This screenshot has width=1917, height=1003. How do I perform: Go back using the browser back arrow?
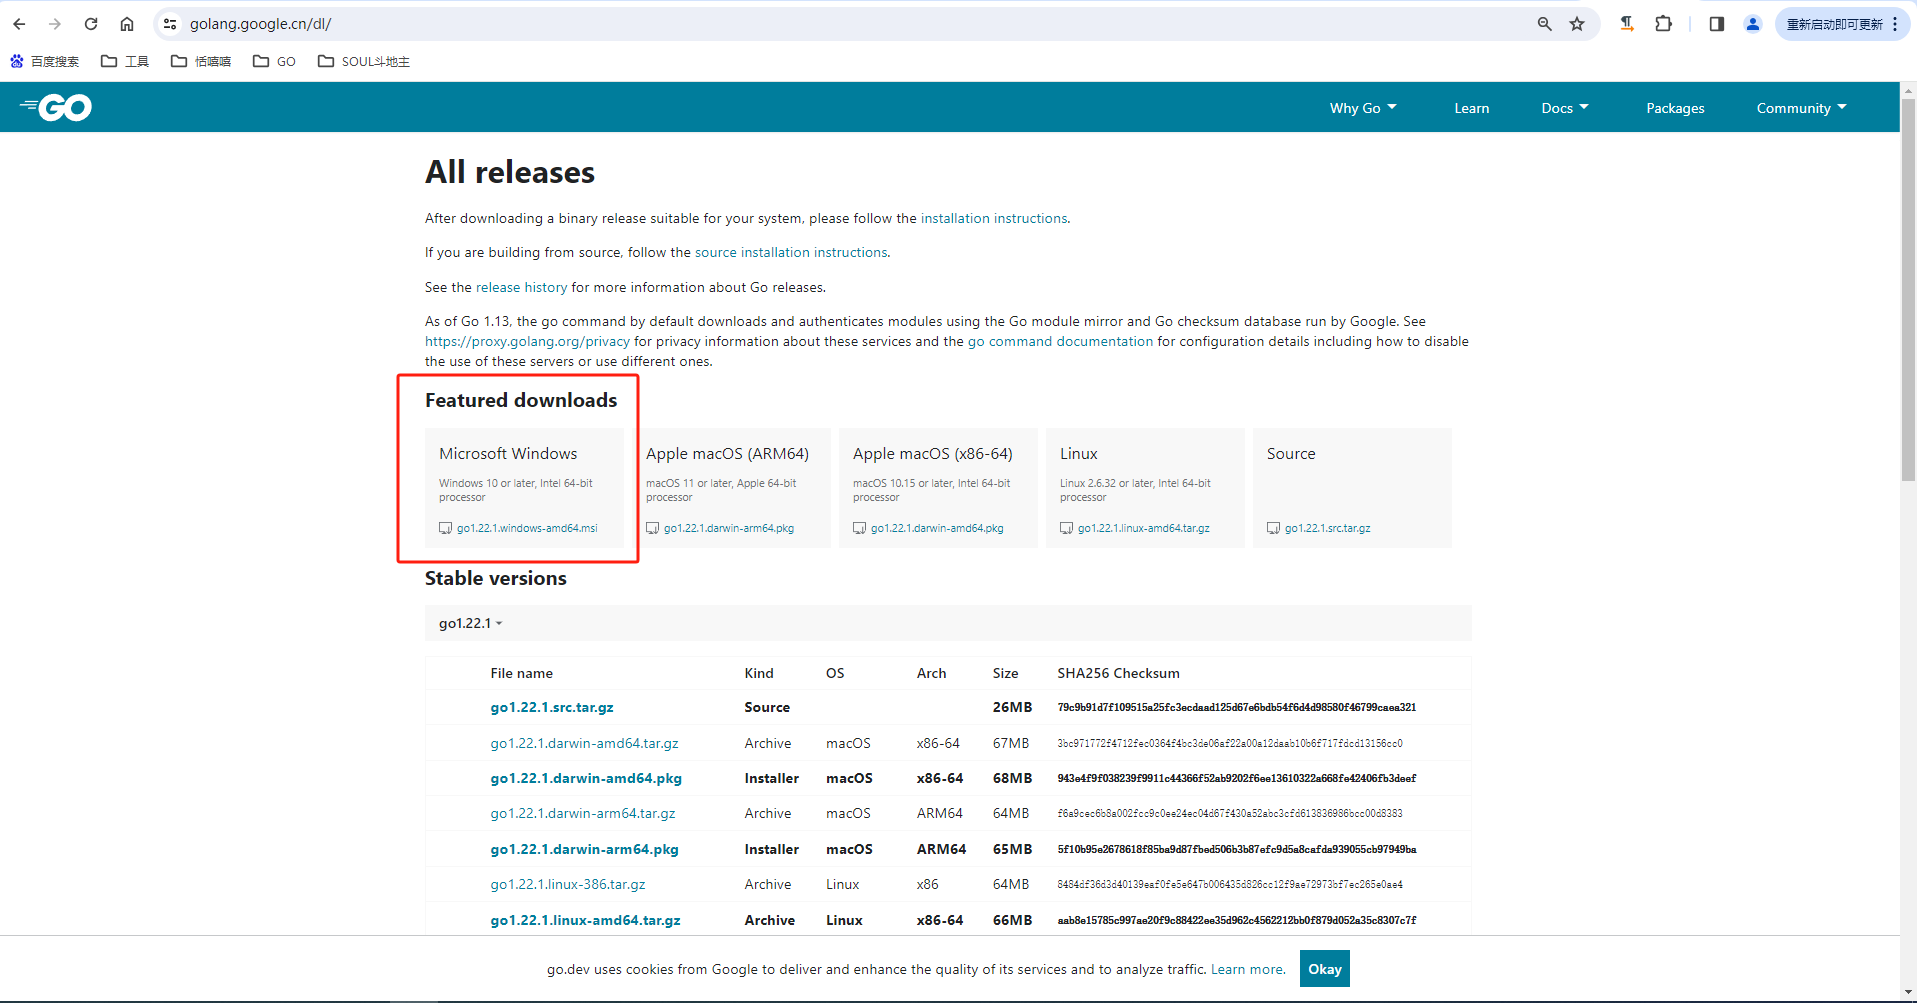click(20, 24)
